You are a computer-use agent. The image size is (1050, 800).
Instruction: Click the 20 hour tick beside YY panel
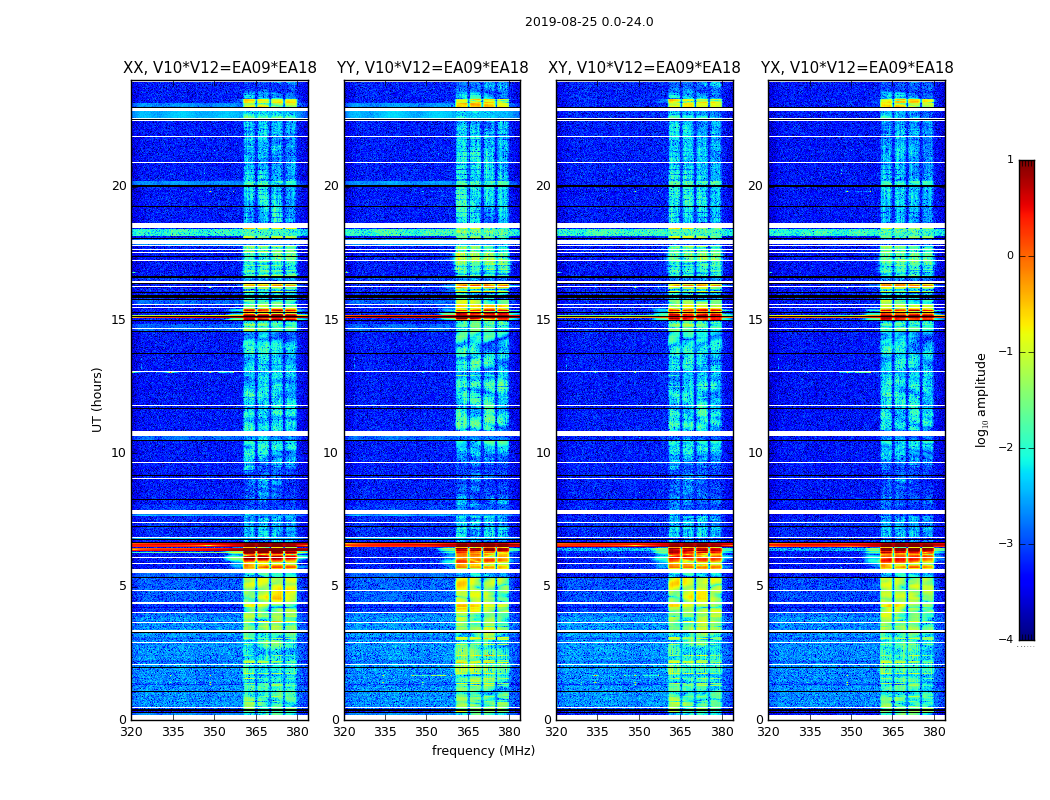click(x=331, y=186)
